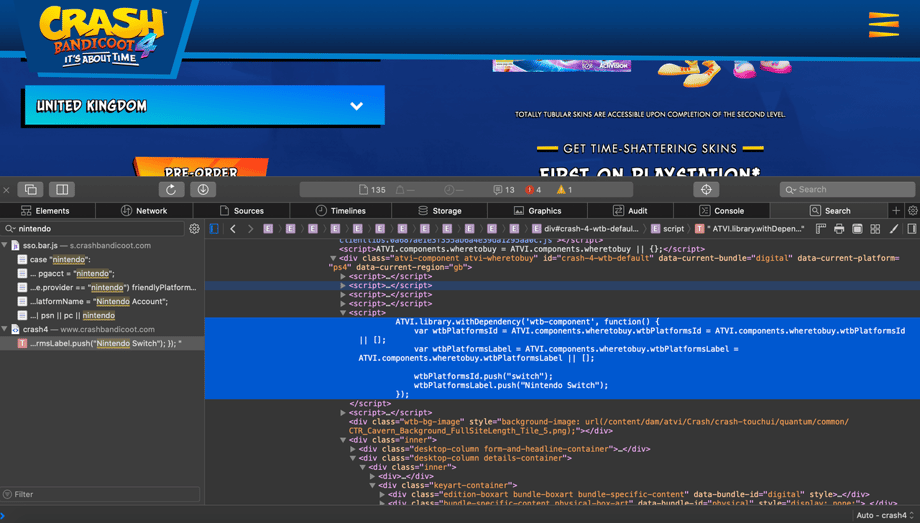Click the print styles printer icon
The image size is (920, 523).
839,229
